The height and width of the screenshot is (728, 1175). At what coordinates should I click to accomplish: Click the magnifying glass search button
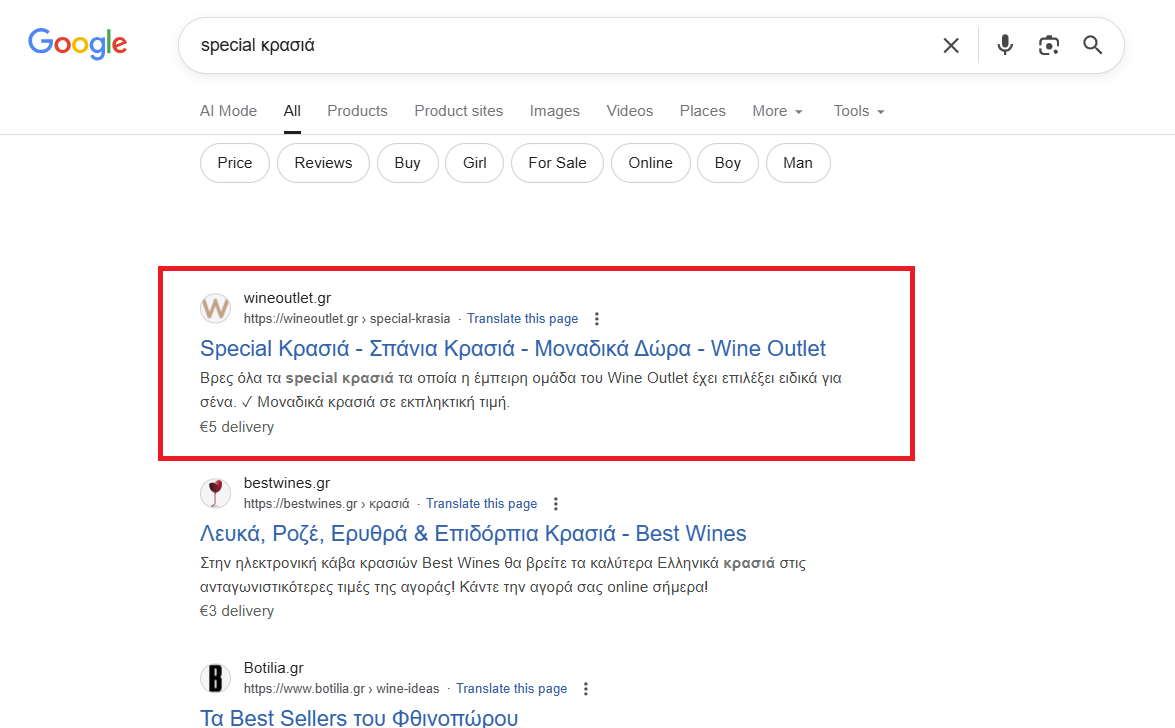(1092, 45)
